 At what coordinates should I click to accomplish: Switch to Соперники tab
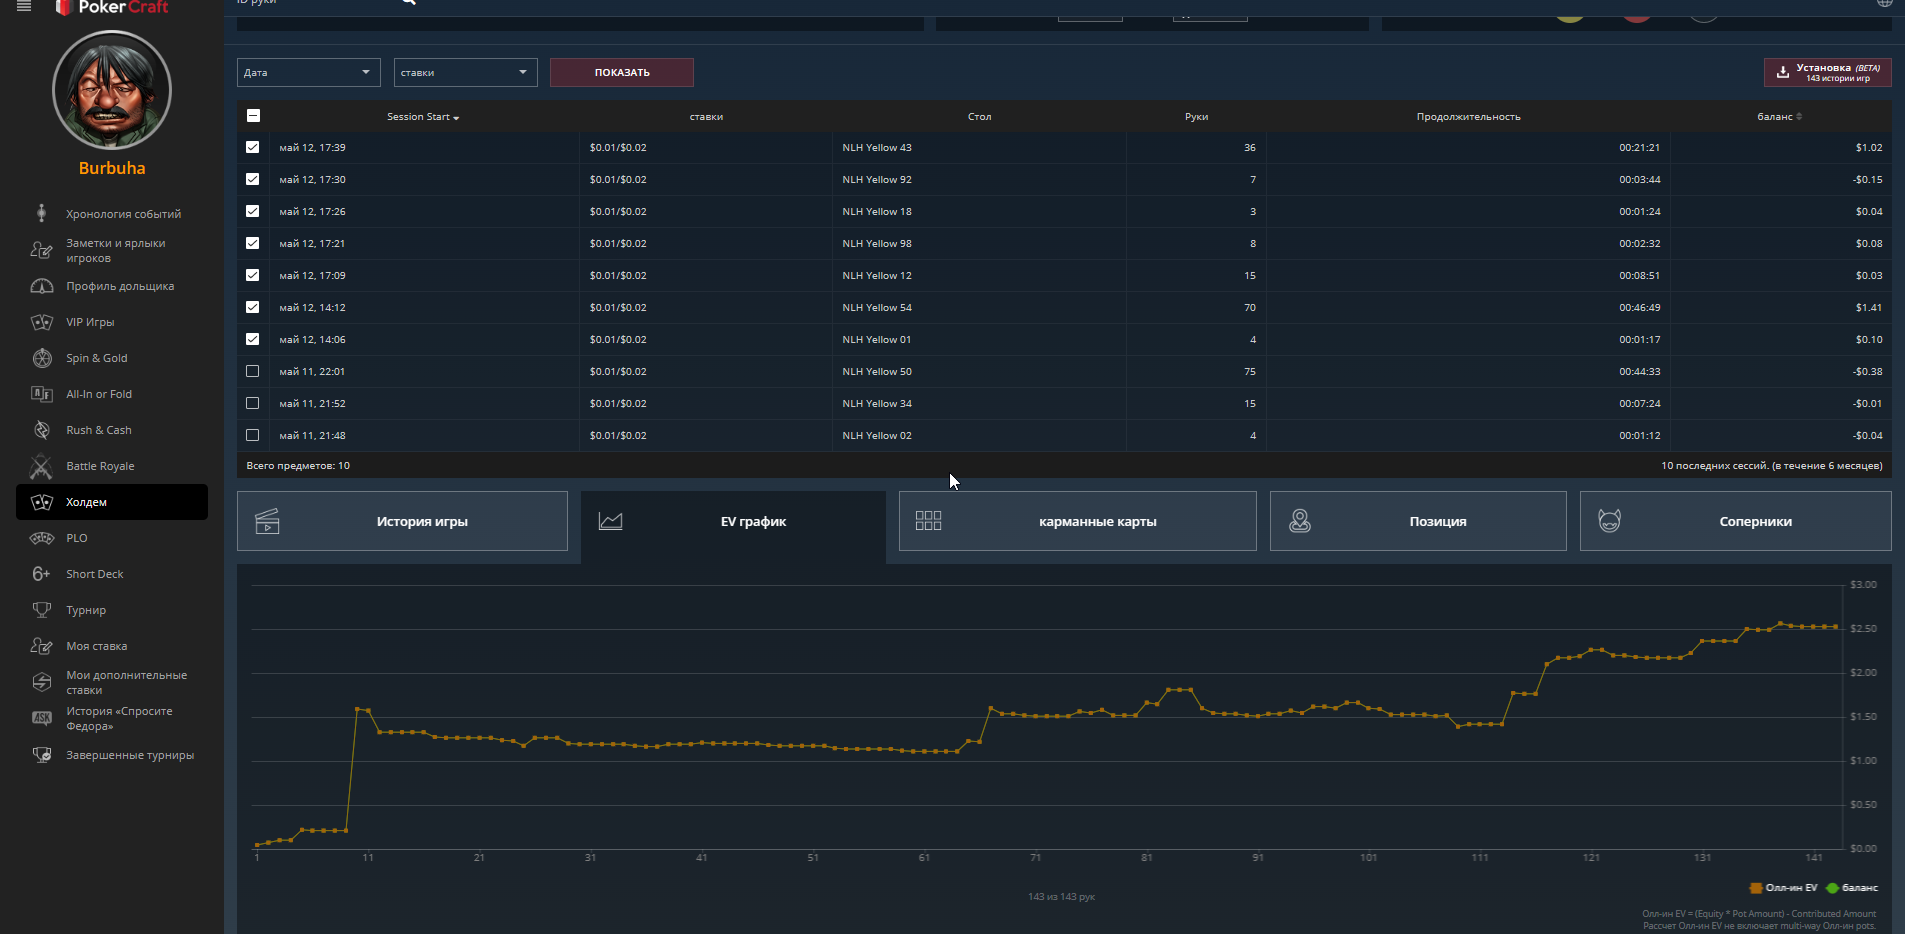(x=1736, y=521)
